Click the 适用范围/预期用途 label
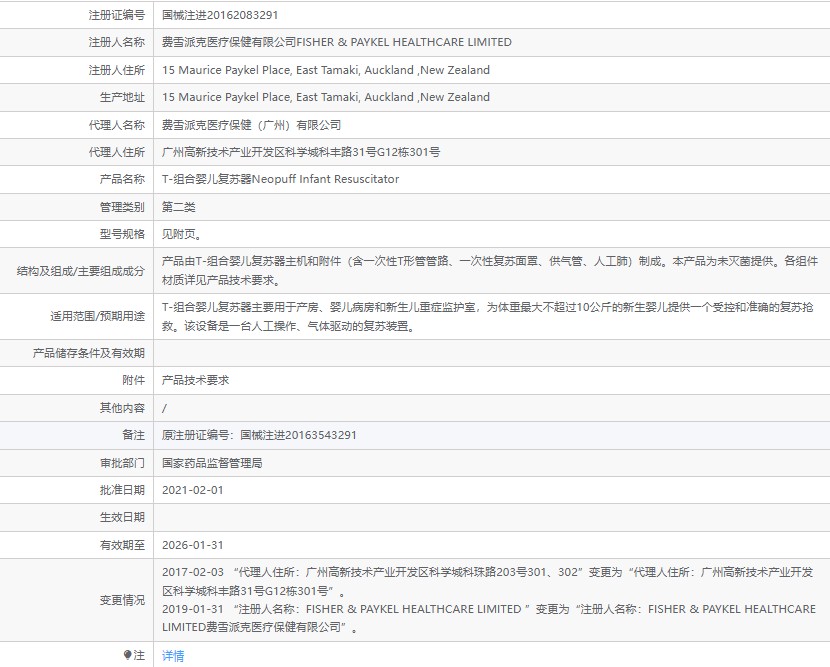Image resolution: width=830 pixels, height=667 pixels. click(97, 317)
